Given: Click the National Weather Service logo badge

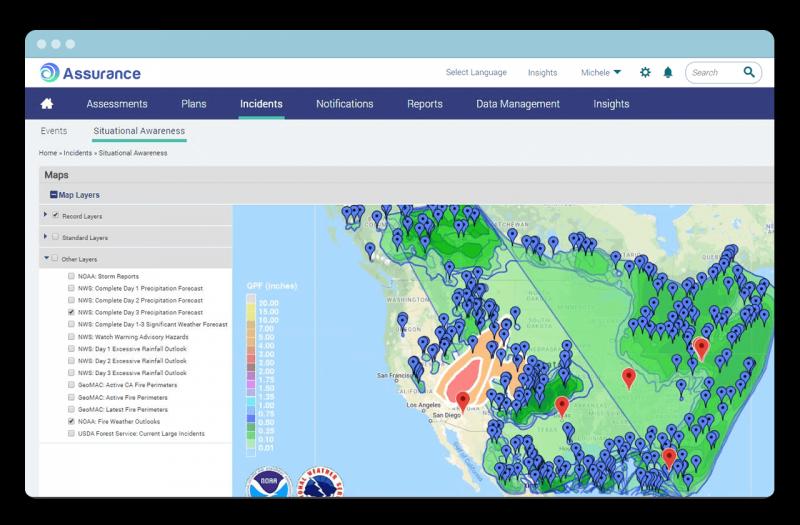Looking at the screenshot, I should click(320, 482).
